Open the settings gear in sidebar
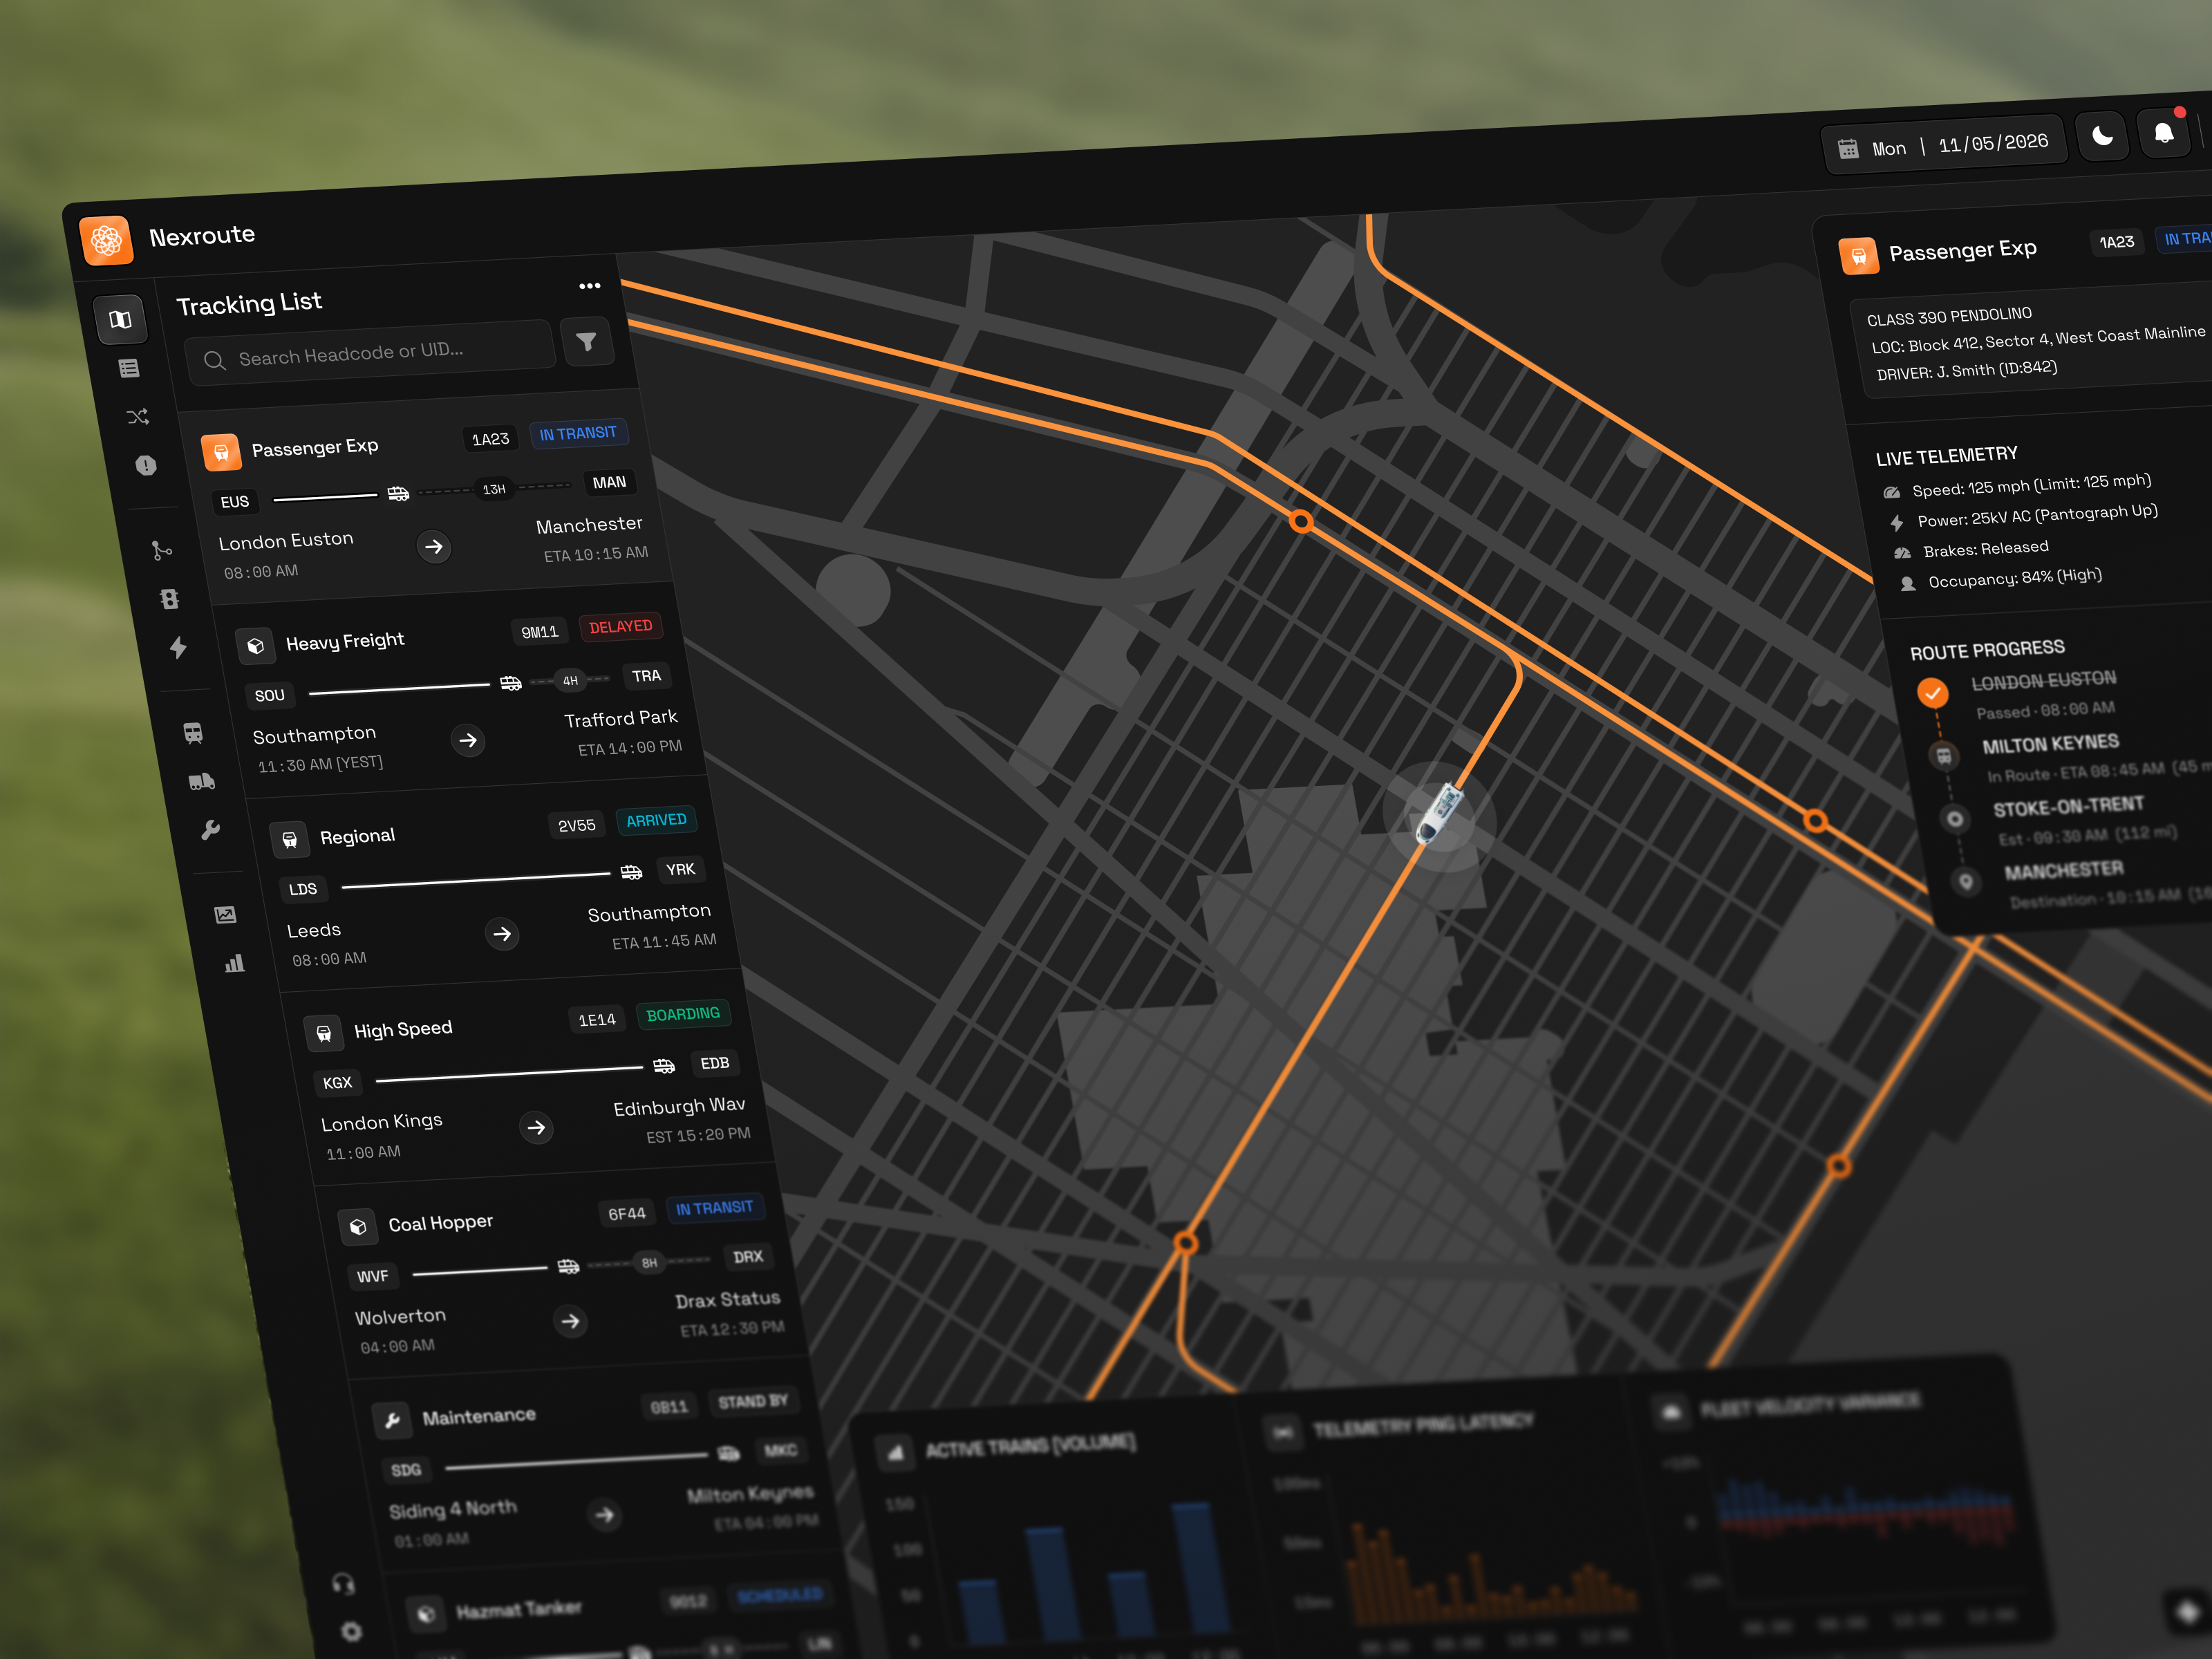 351,1631
